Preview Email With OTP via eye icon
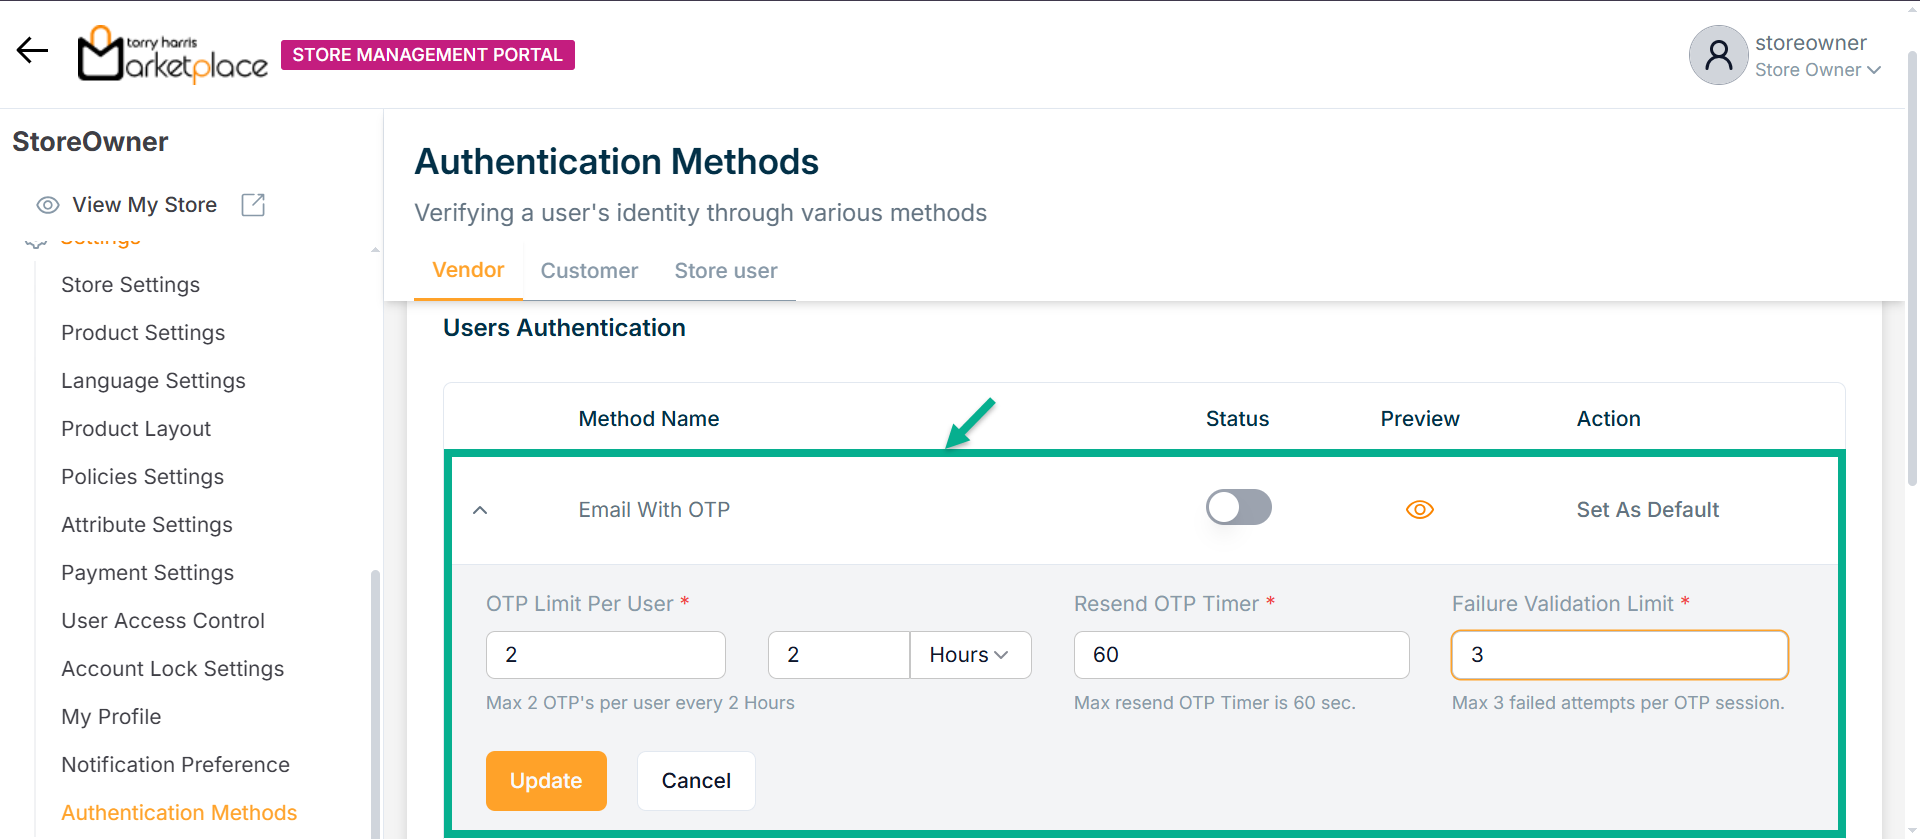 coord(1419,510)
